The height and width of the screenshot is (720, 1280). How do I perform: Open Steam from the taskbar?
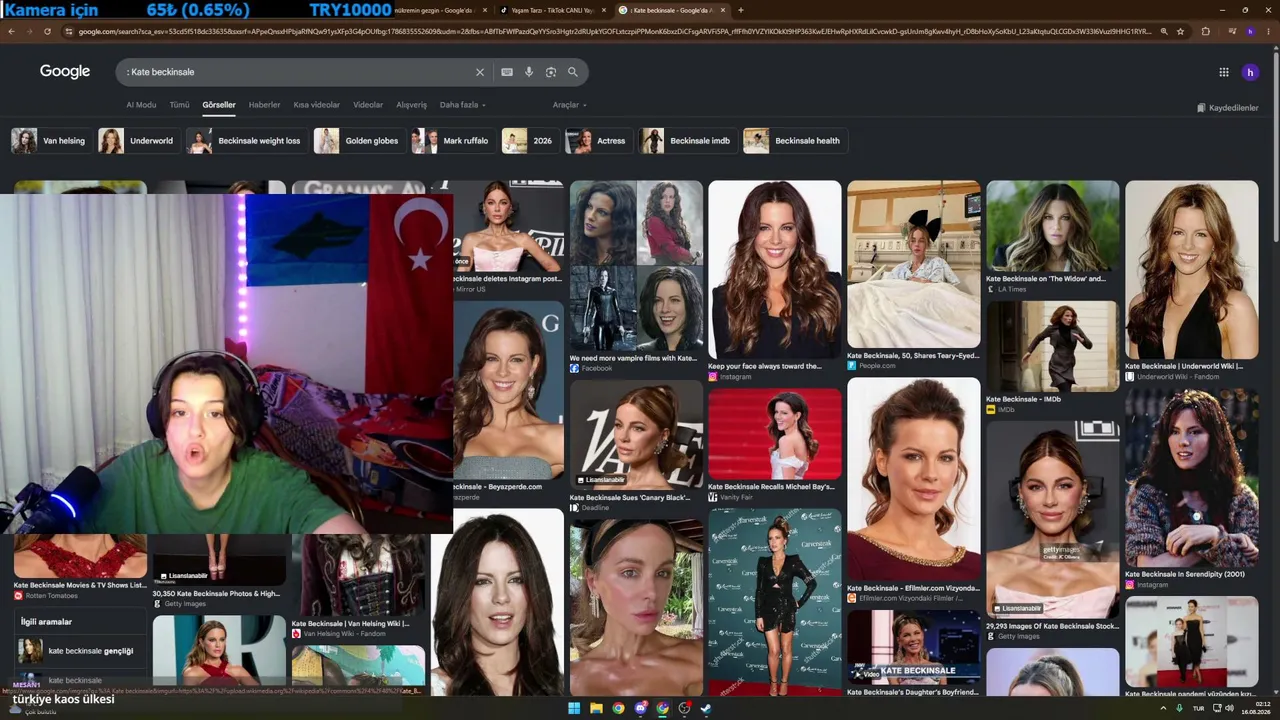click(706, 708)
